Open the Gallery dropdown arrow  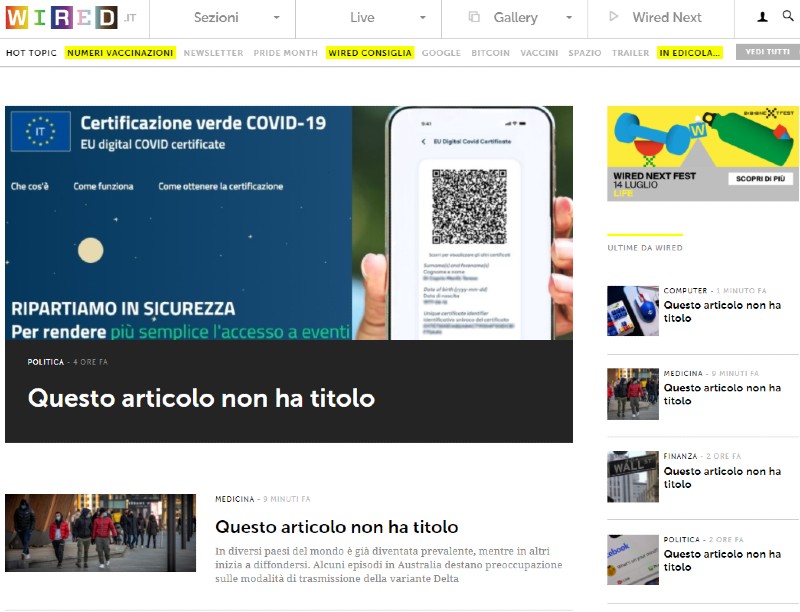tap(569, 18)
